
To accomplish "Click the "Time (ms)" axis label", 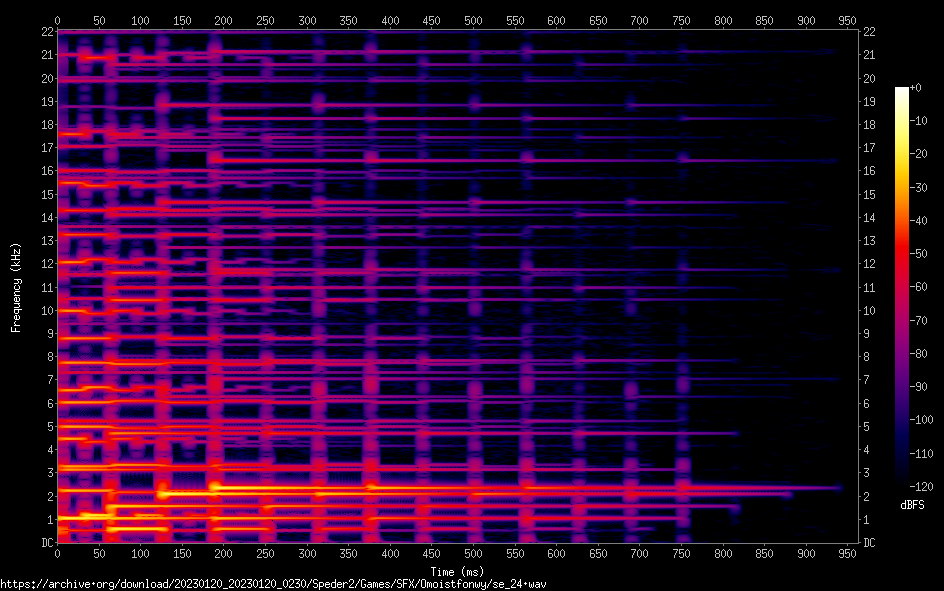I will click(457, 572).
